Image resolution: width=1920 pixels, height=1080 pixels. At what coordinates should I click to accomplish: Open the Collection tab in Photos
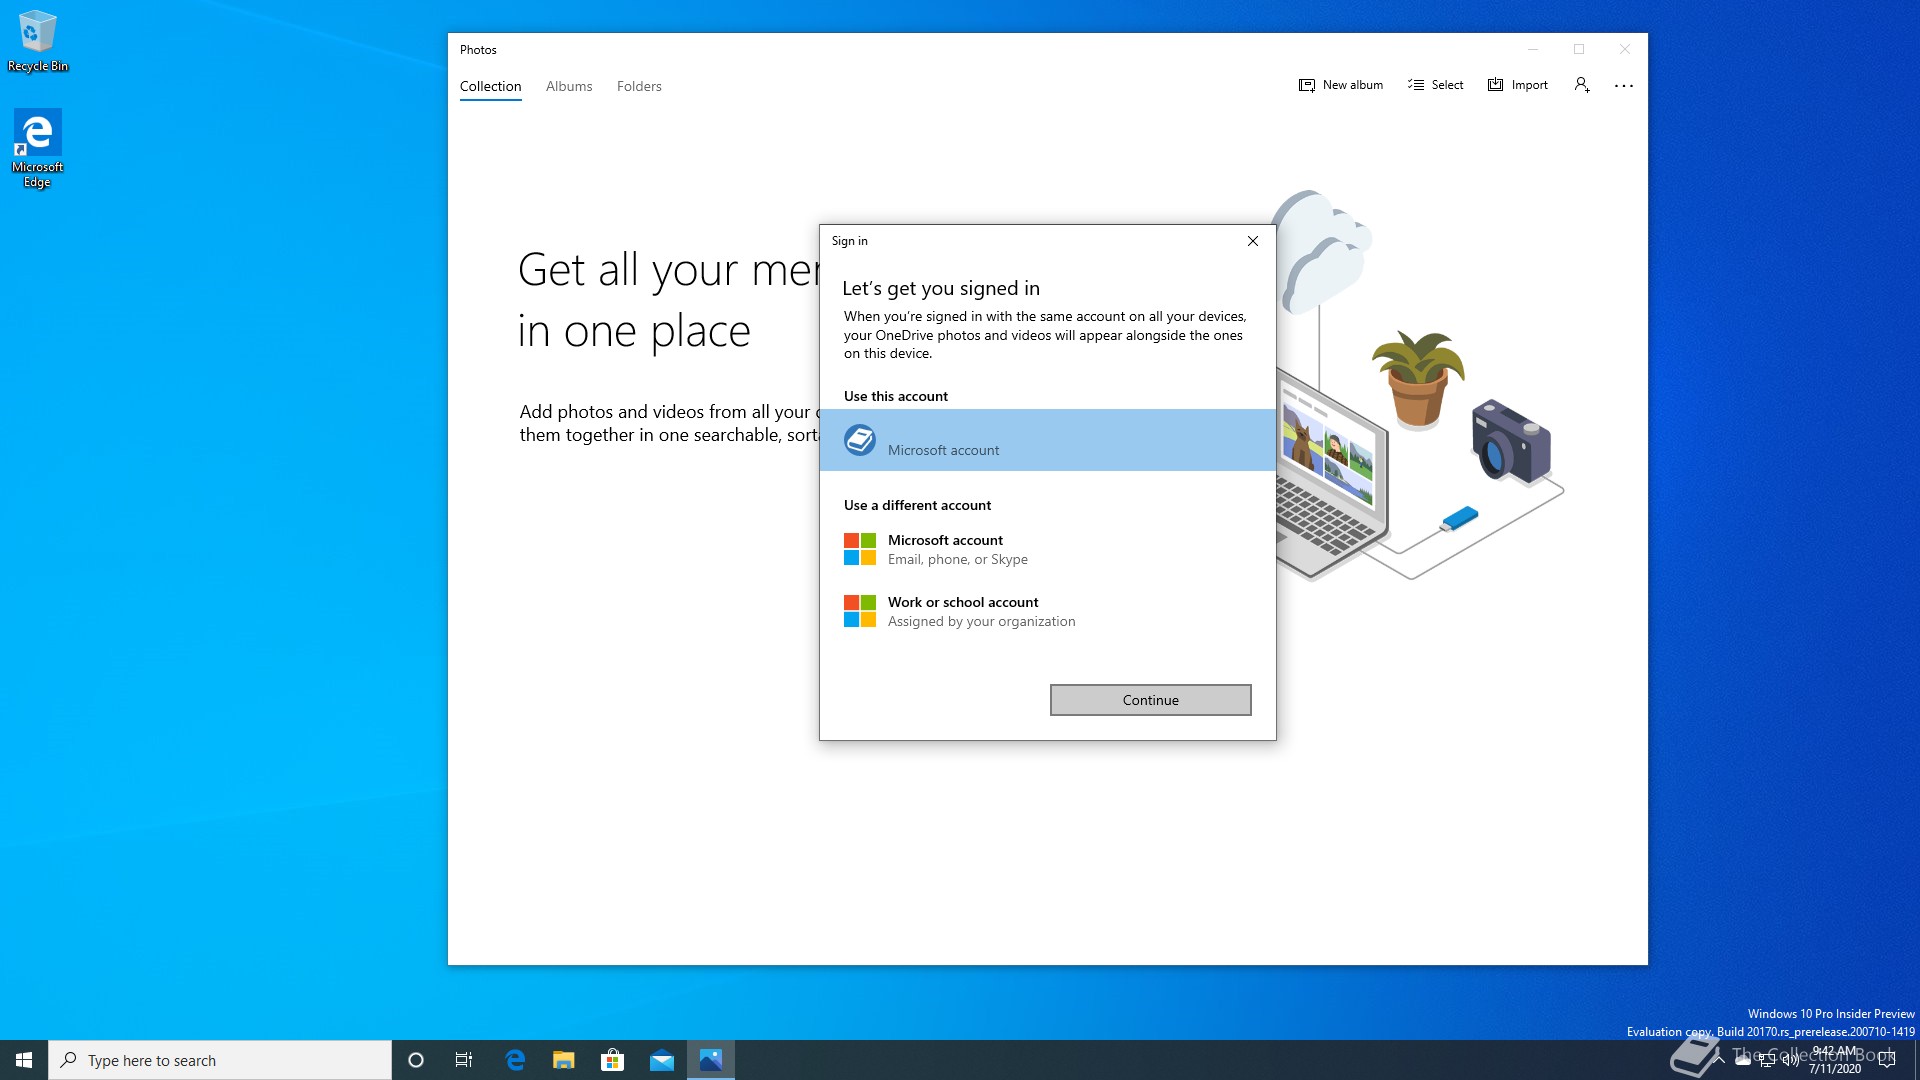coord(490,86)
